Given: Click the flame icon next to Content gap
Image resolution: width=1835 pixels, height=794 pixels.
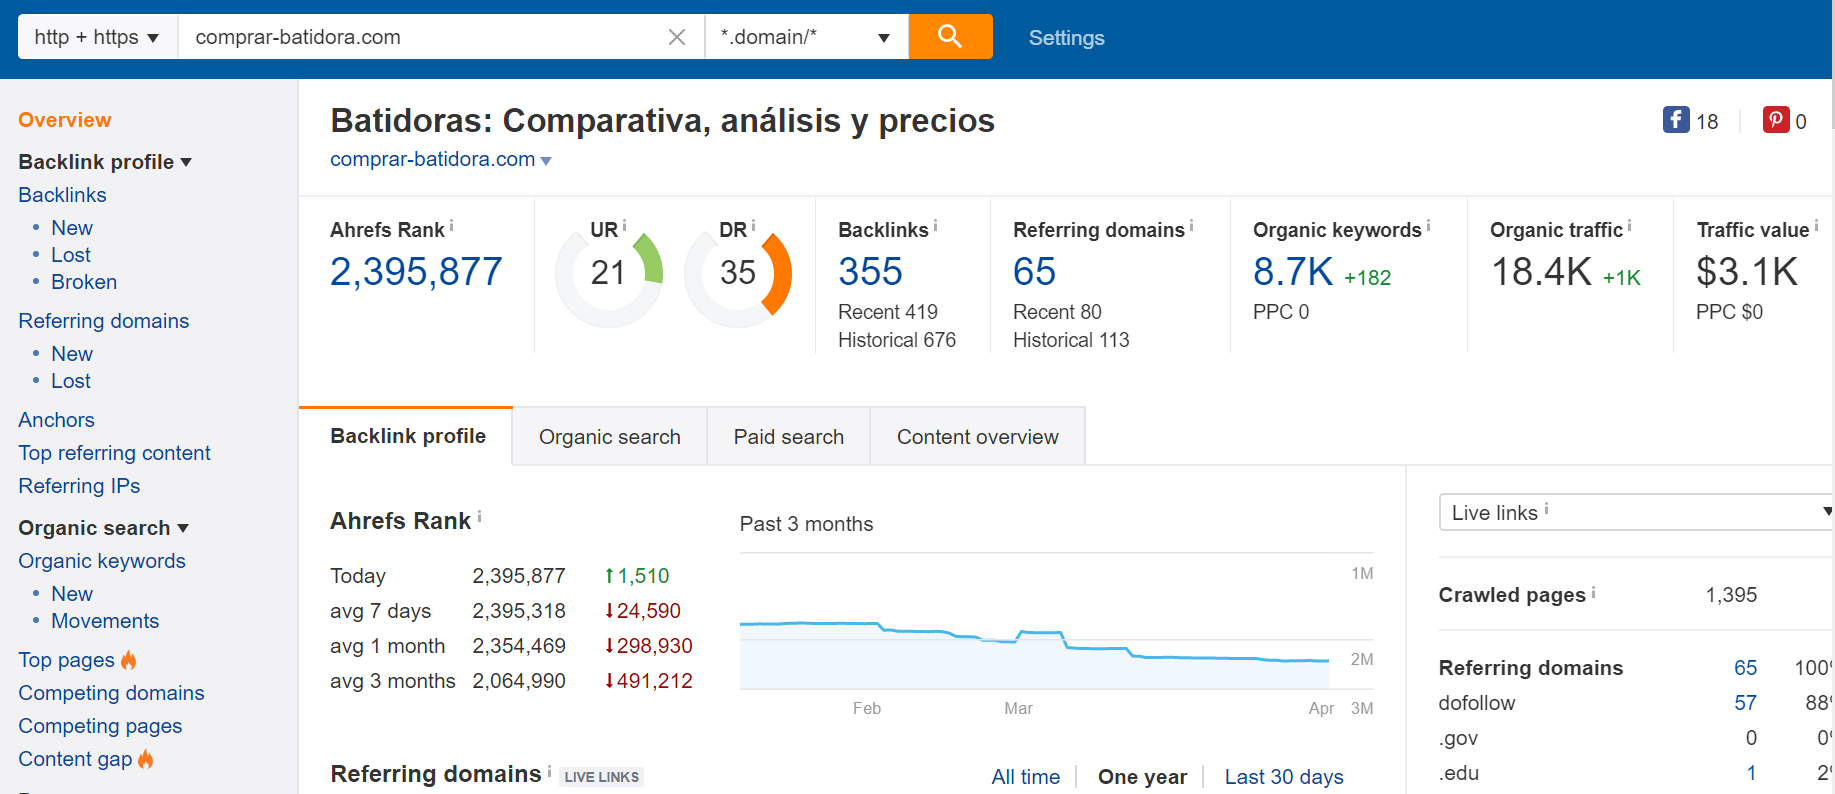Looking at the screenshot, I should pos(145,759).
